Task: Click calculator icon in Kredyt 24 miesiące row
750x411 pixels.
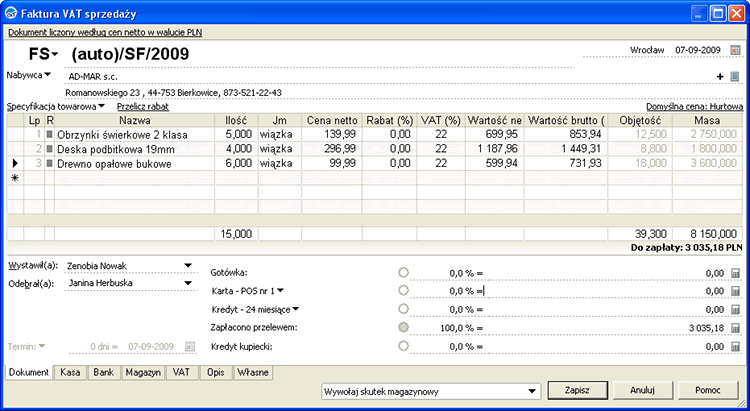Action: click(735, 309)
